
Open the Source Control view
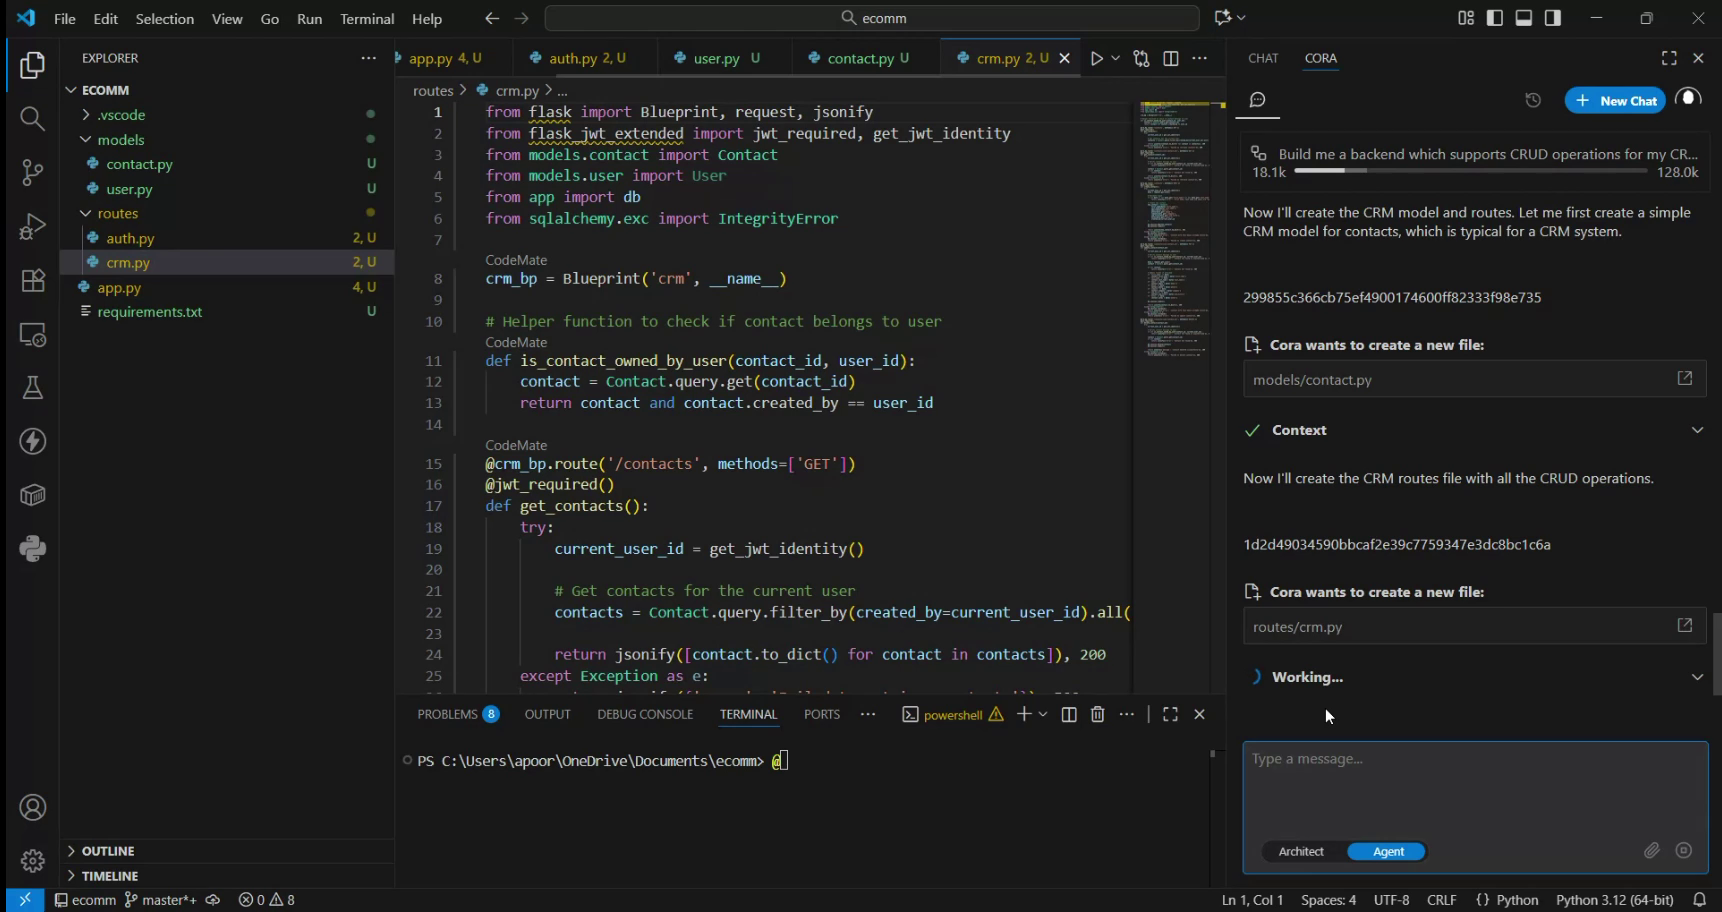pyautogui.click(x=31, y=172)
